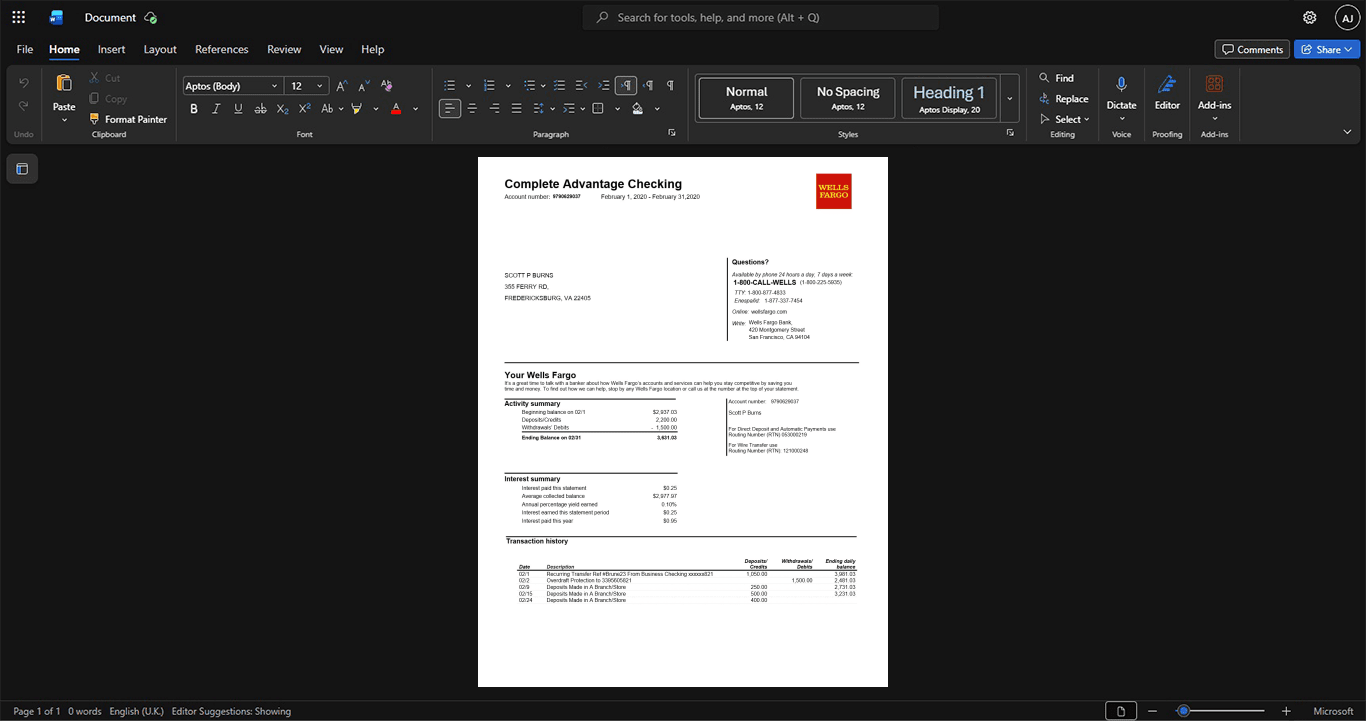1366x721 pixels.
Task: Toggle Underline formatting
Action: pos(238,109)
